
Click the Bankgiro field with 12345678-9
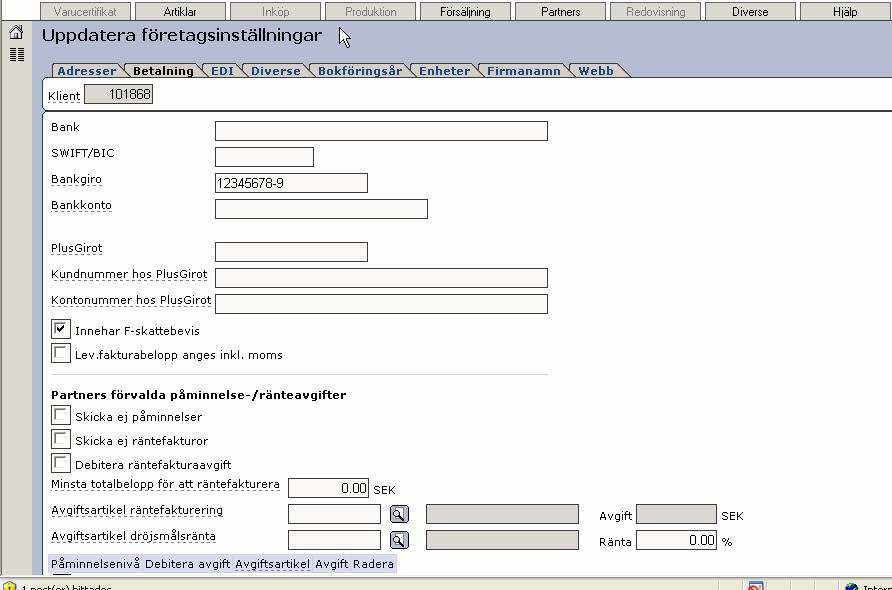click(291, 183)
